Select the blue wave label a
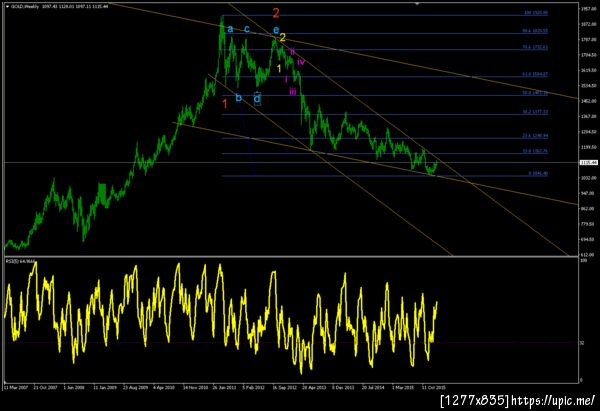This screenshot has height=411, width=600. pos(230,29)
